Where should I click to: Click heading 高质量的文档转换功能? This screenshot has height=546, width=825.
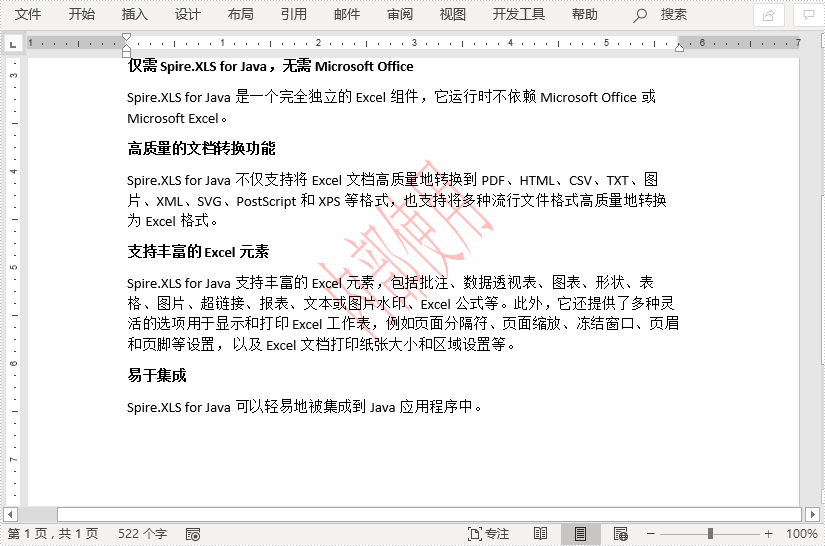(x=202, y=149)
